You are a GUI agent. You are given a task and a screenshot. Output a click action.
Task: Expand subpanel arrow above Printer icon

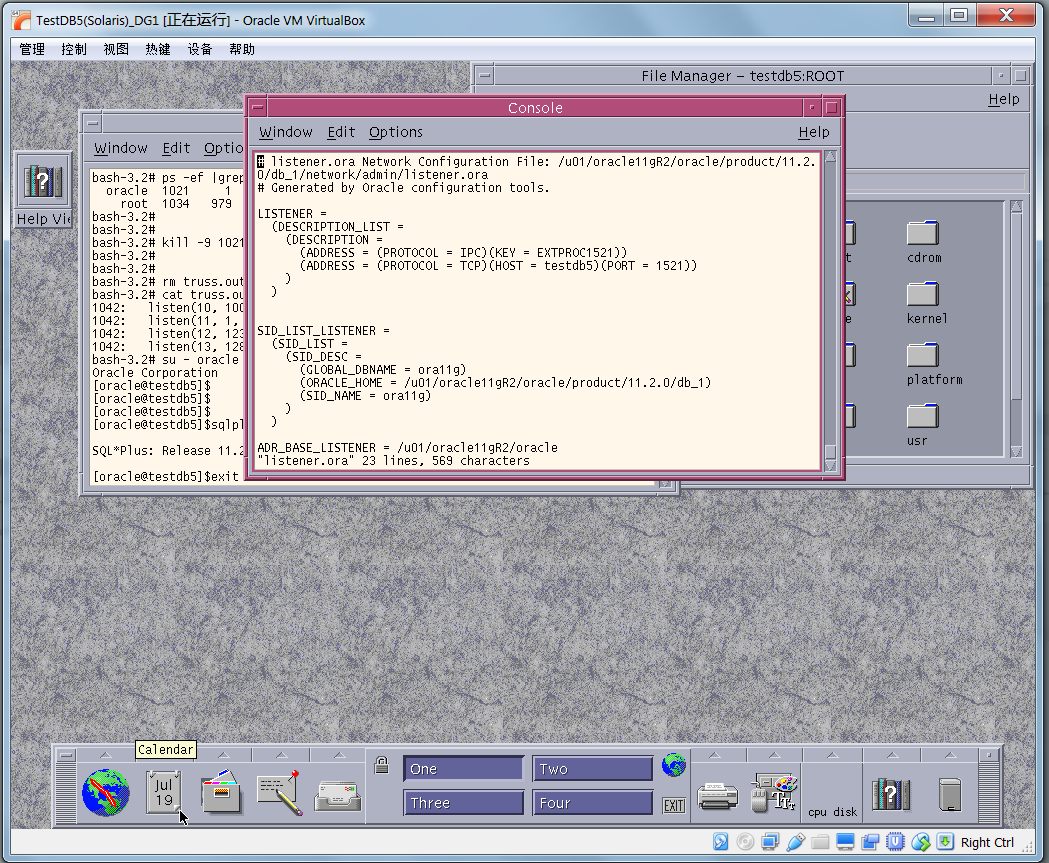715,755
